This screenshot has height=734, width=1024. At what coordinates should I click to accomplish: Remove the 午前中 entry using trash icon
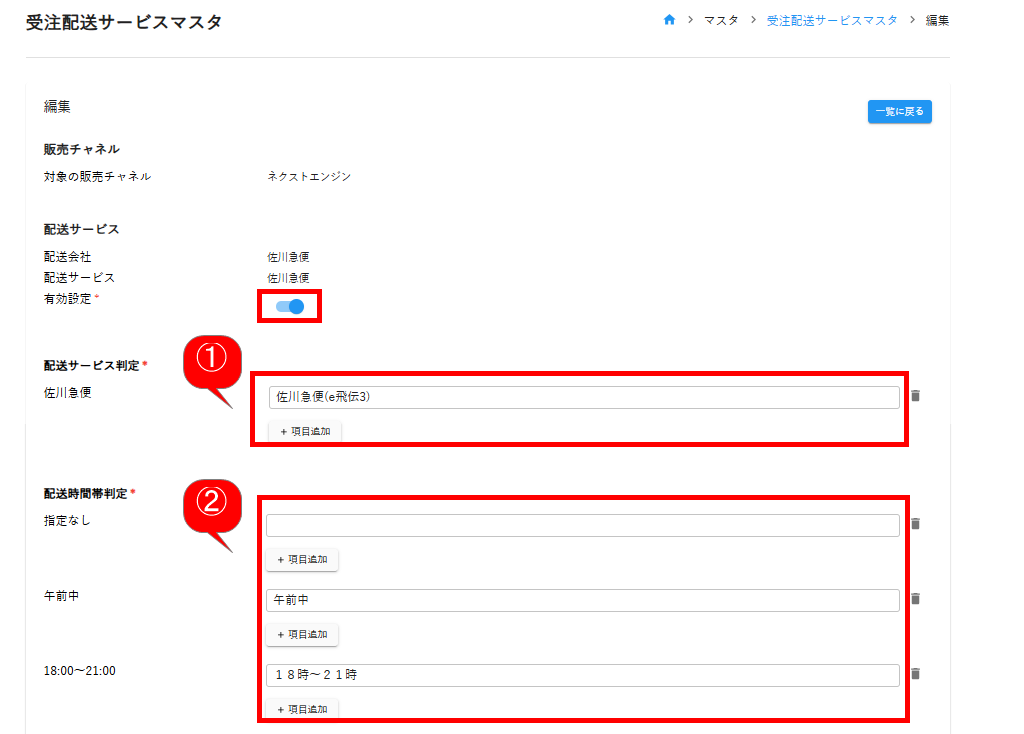(x=915, y=599)
